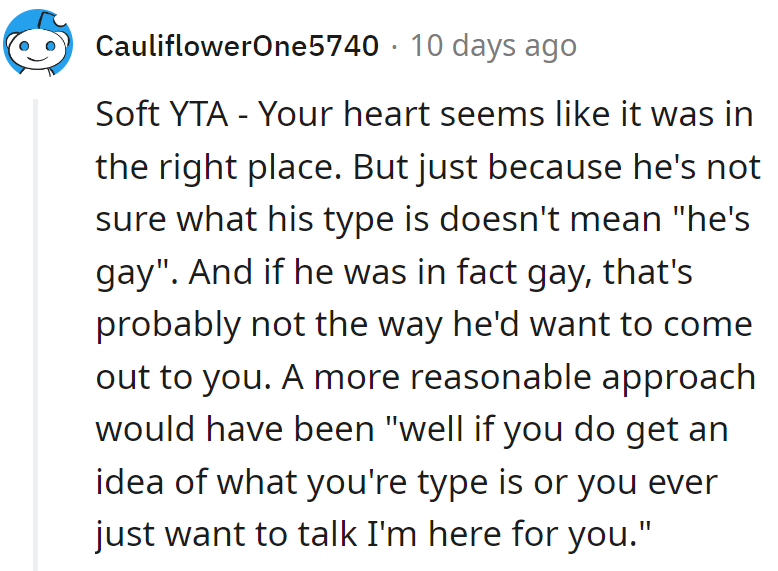
Task: Click the dot separator beside the username
Action: click(x=394, y=46)
